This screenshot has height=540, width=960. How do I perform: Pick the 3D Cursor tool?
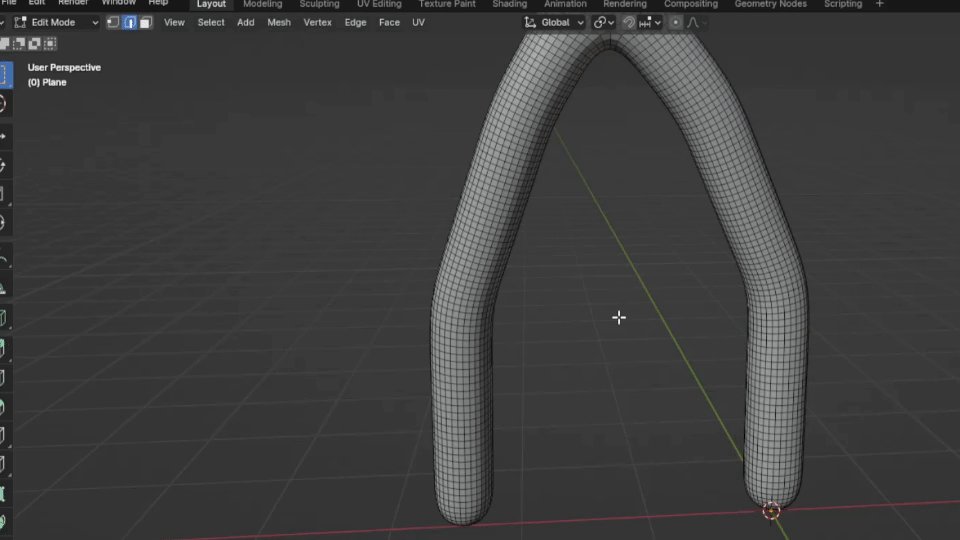point(4,104)
